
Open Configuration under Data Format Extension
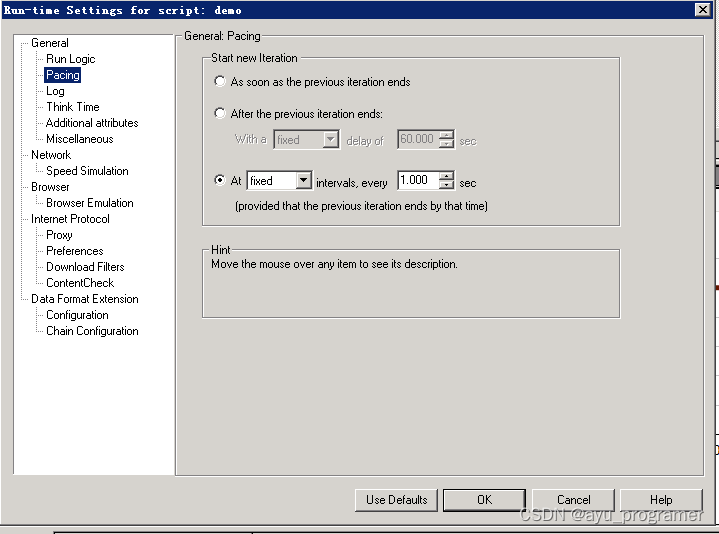(77, 315)
